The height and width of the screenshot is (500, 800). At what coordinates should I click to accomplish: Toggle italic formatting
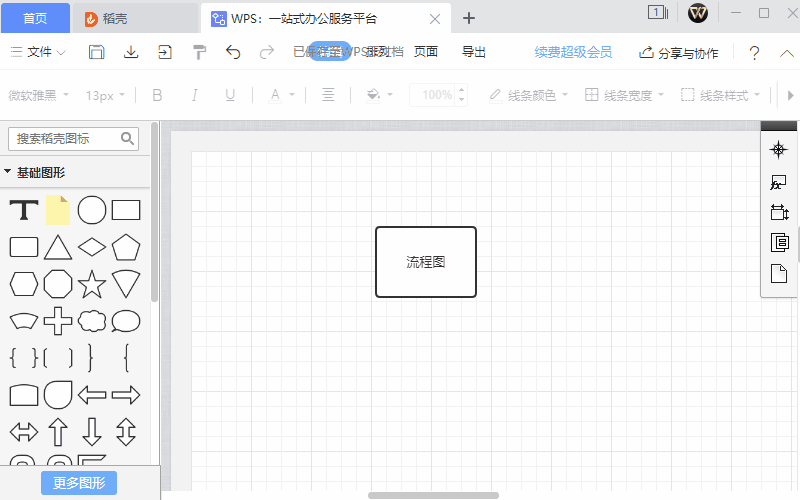click(x=194, y=95)
